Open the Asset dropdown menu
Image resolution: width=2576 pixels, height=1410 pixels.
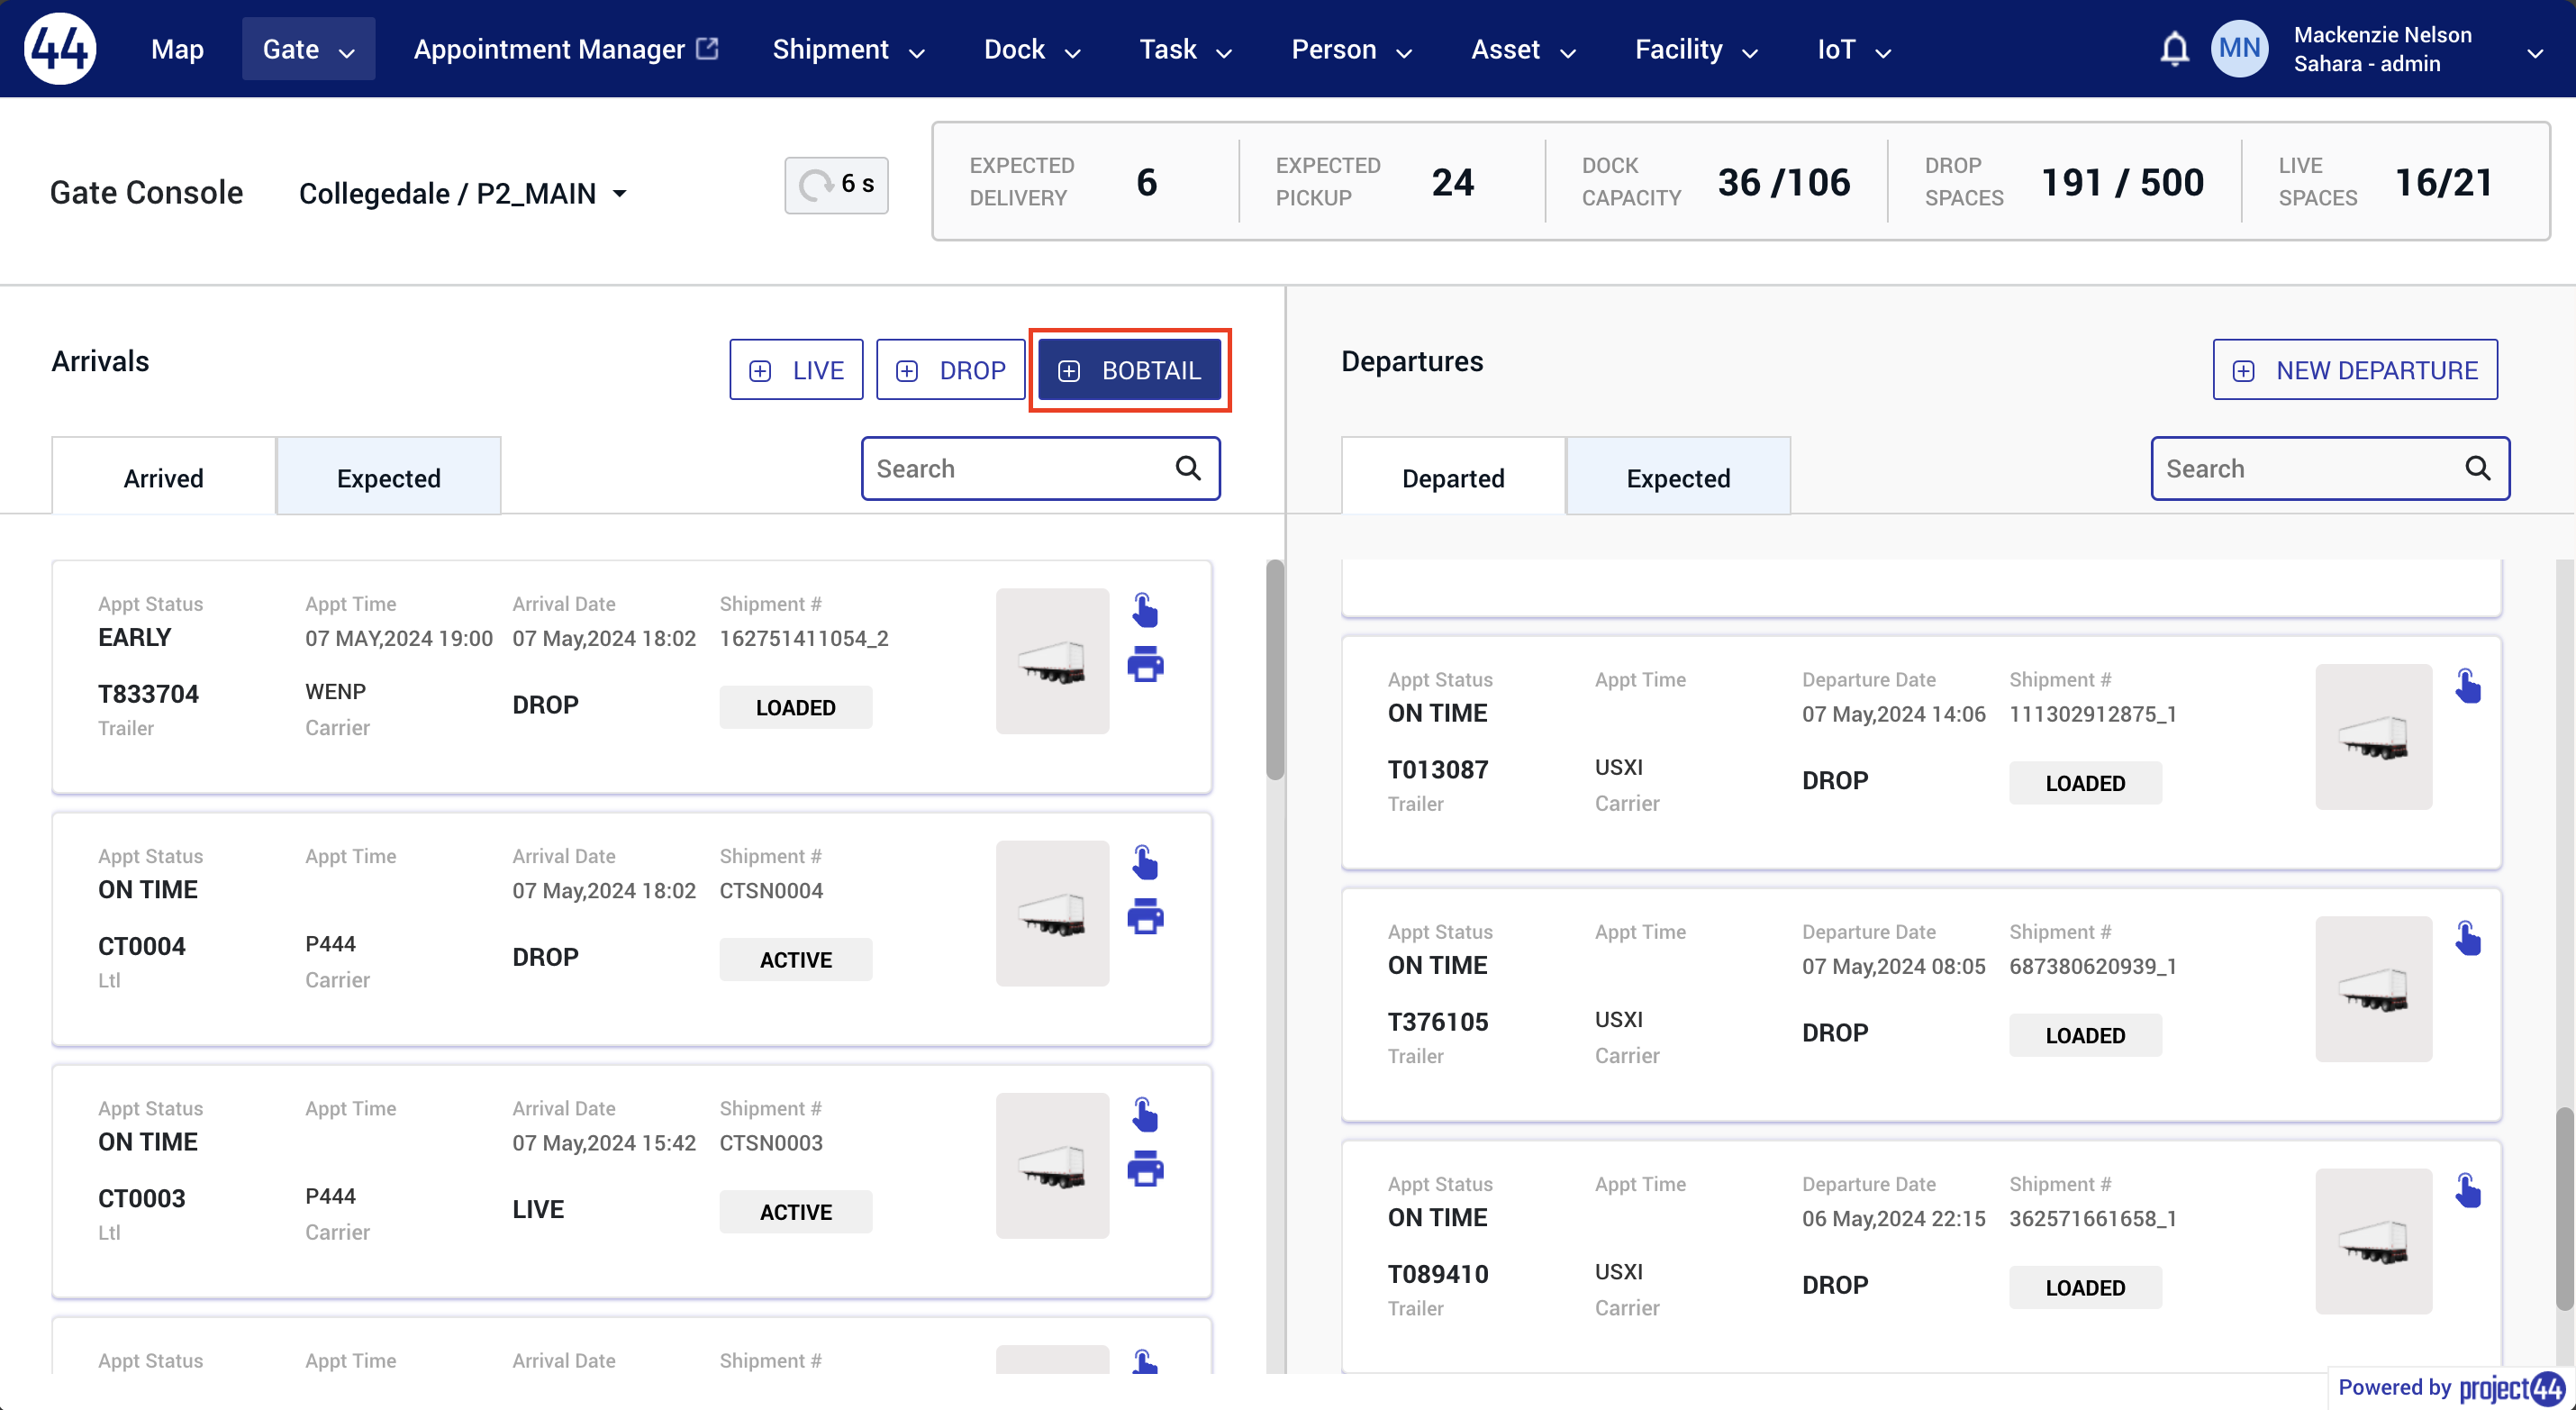[x=1523, y=49]
